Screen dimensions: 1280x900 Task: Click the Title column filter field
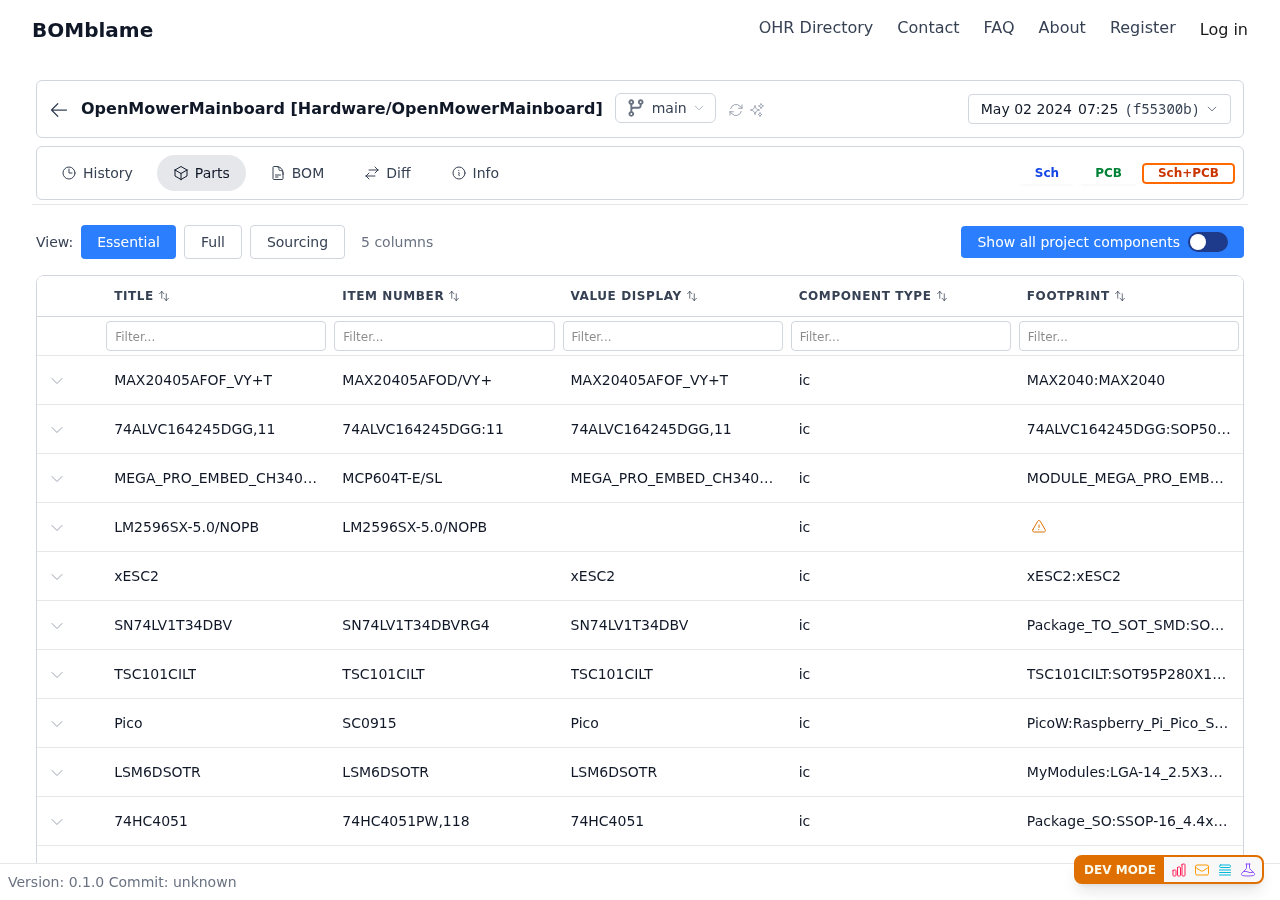tap(216, 336)
